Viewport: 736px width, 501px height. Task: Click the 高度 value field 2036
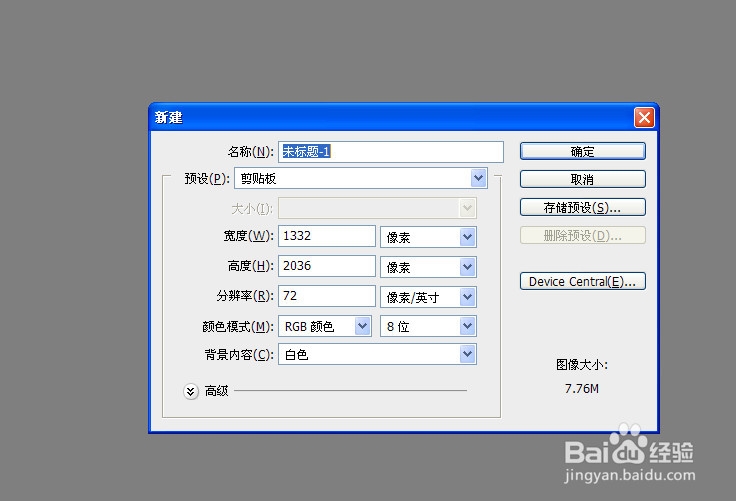pos(327,266)
